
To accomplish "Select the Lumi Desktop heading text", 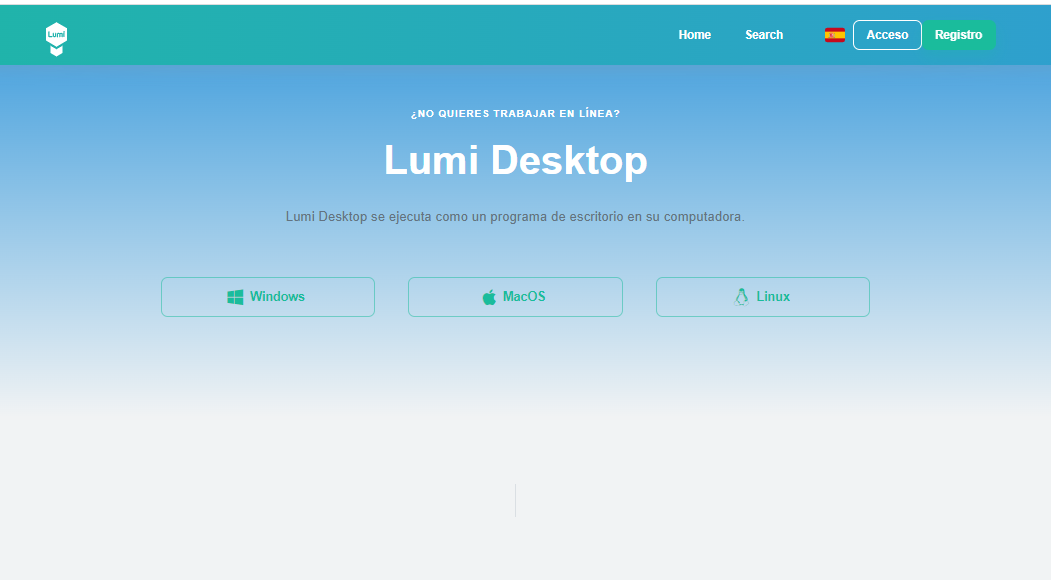I will [515, 160].
